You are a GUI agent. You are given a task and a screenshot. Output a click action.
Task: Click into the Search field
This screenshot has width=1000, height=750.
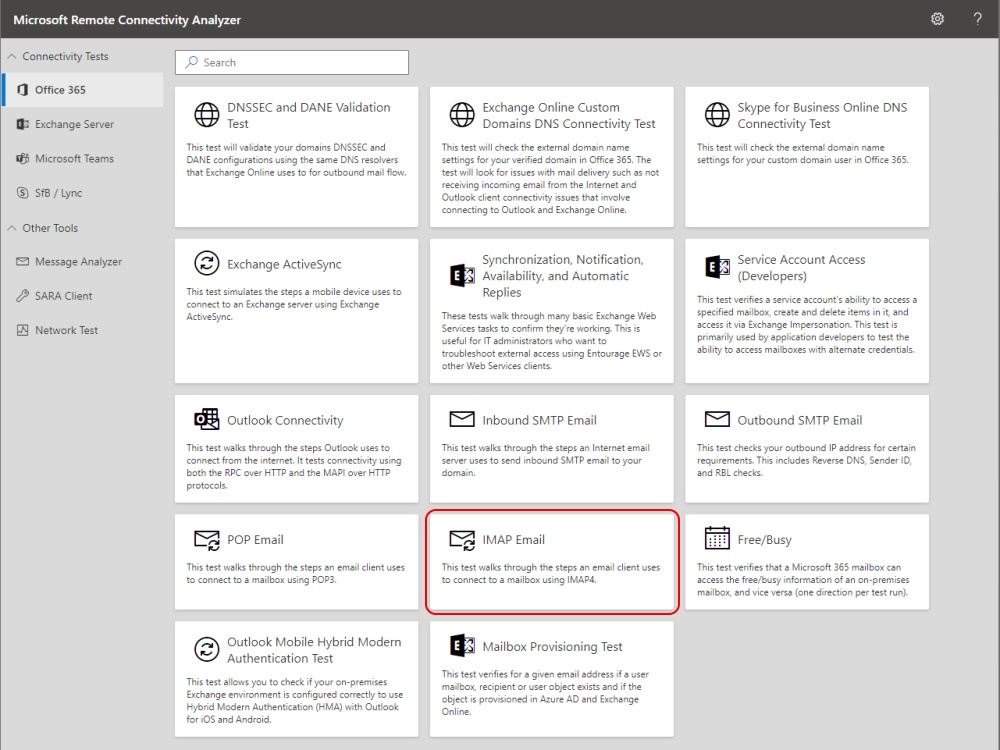[x=292, y=62]
